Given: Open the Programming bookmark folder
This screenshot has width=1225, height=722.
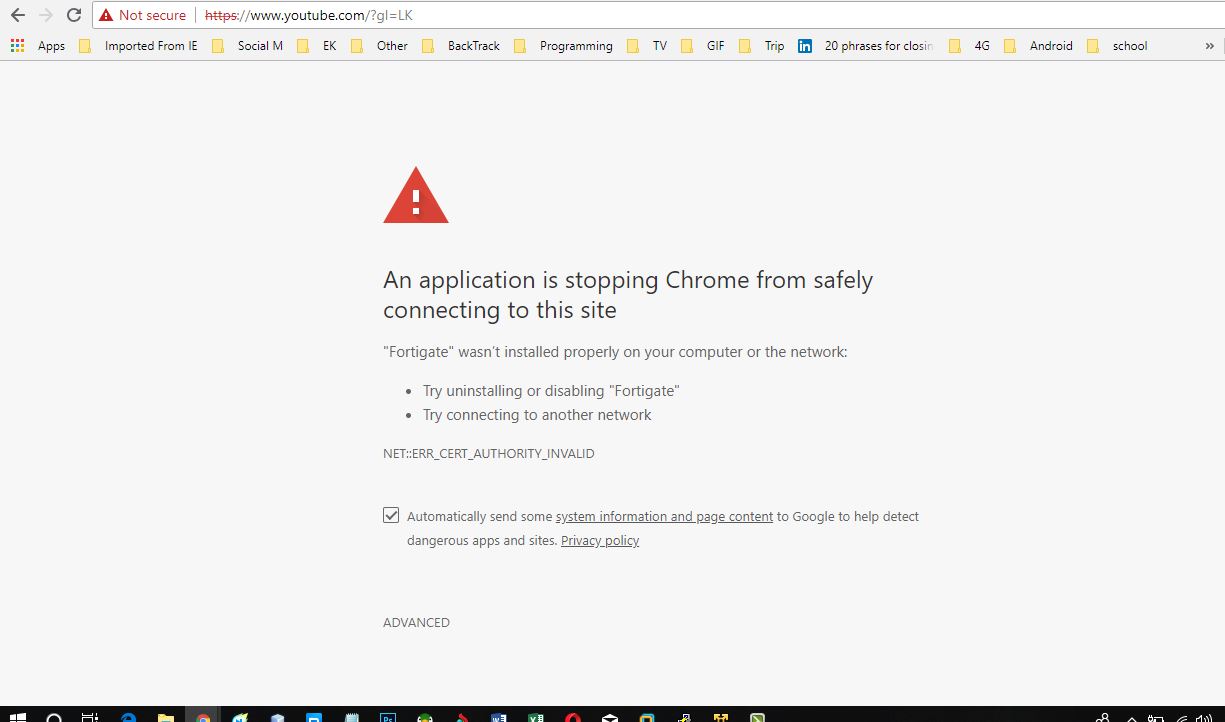Looking at the screenshot, I should coord(563,46).
